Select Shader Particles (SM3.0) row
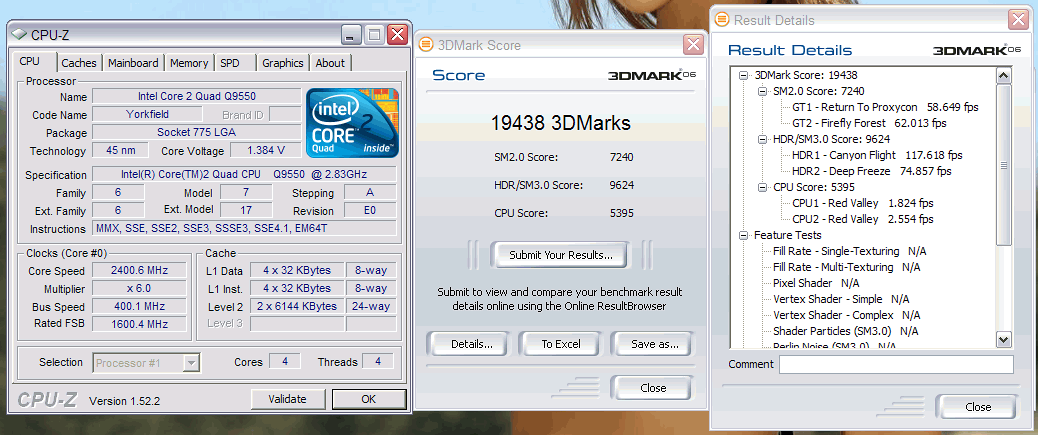The height and width of the screenshot is (435, 1038). click(845, 331)
